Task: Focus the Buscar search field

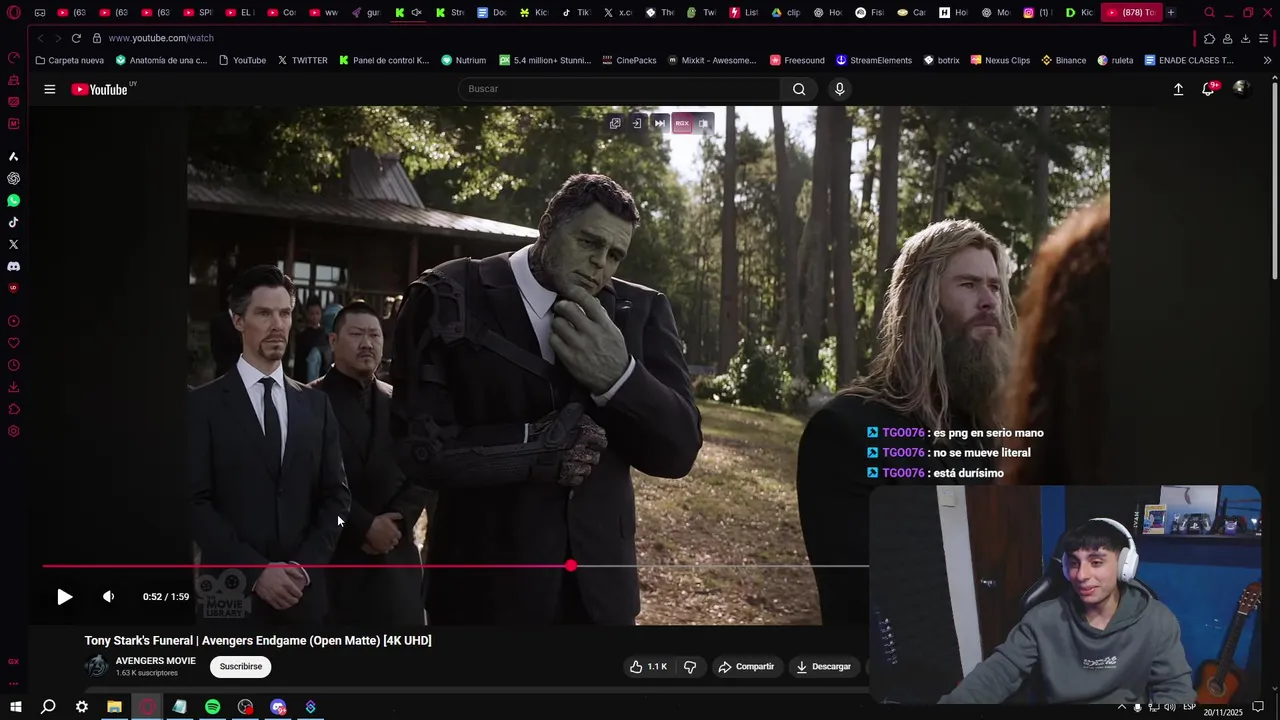Action: (618, 89)
